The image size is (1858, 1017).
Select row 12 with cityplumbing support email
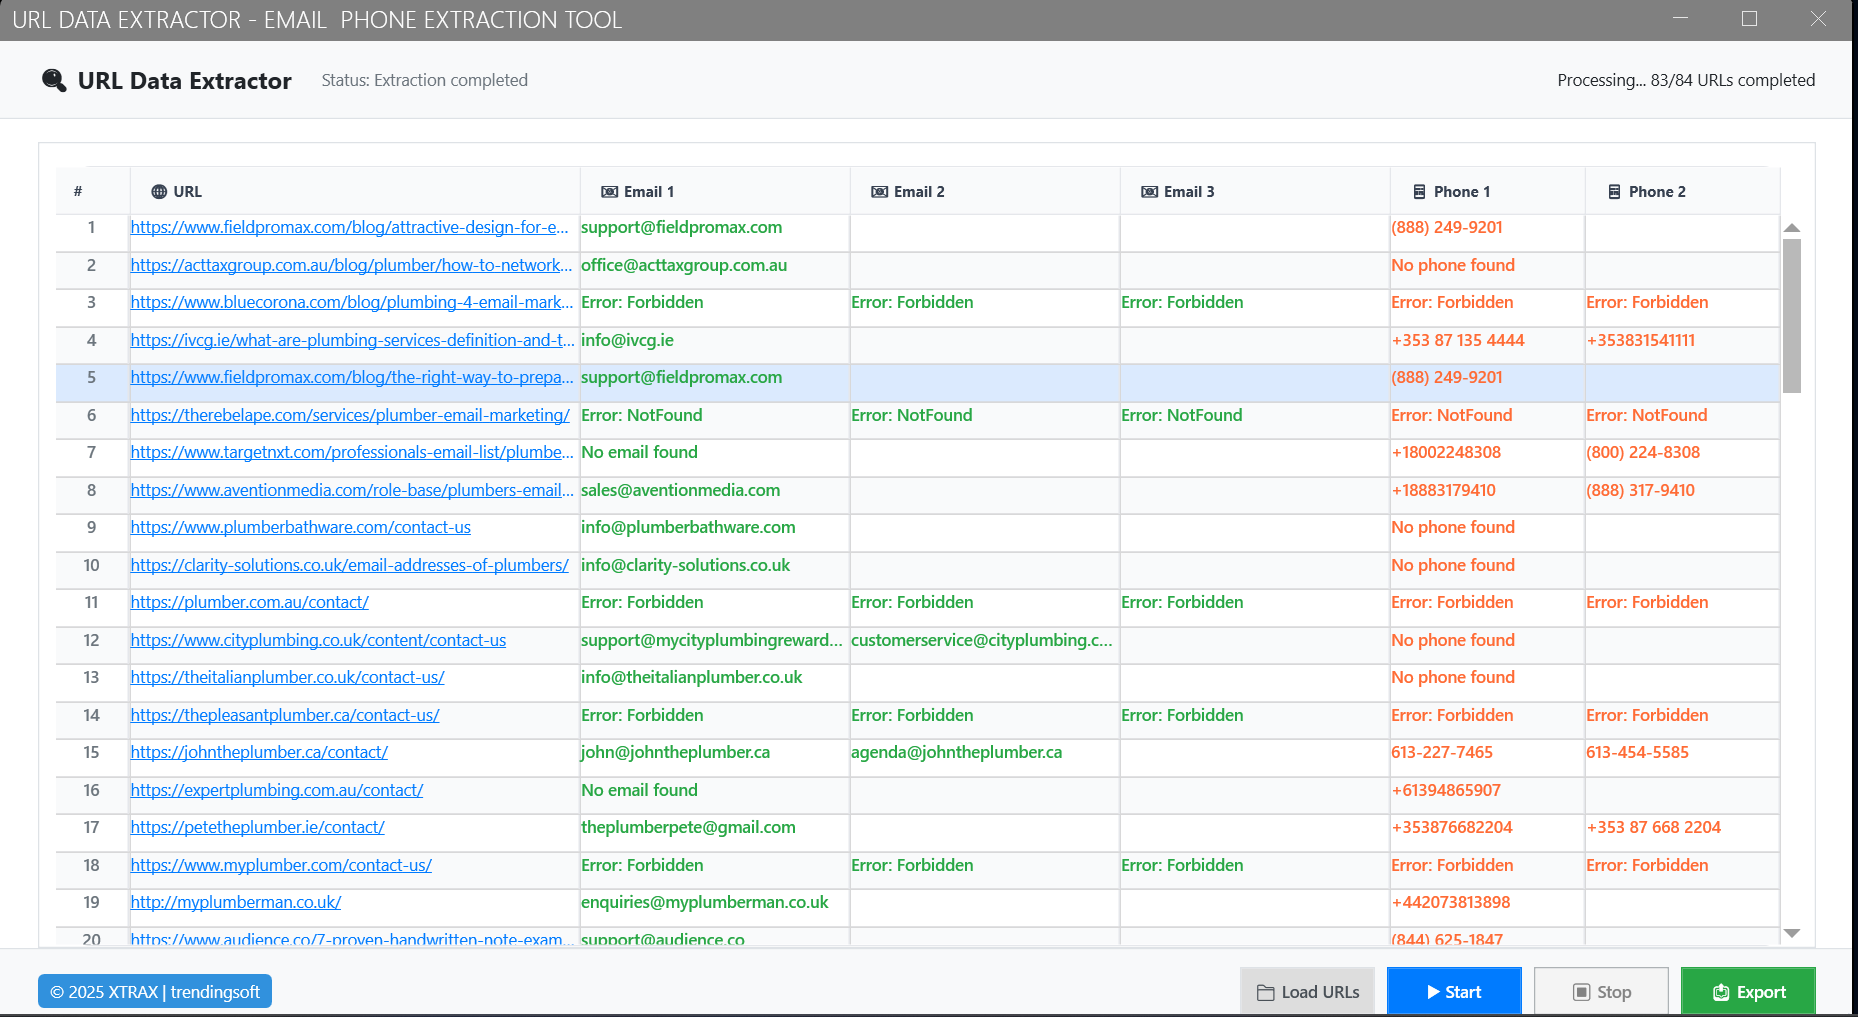pos(711,641)
